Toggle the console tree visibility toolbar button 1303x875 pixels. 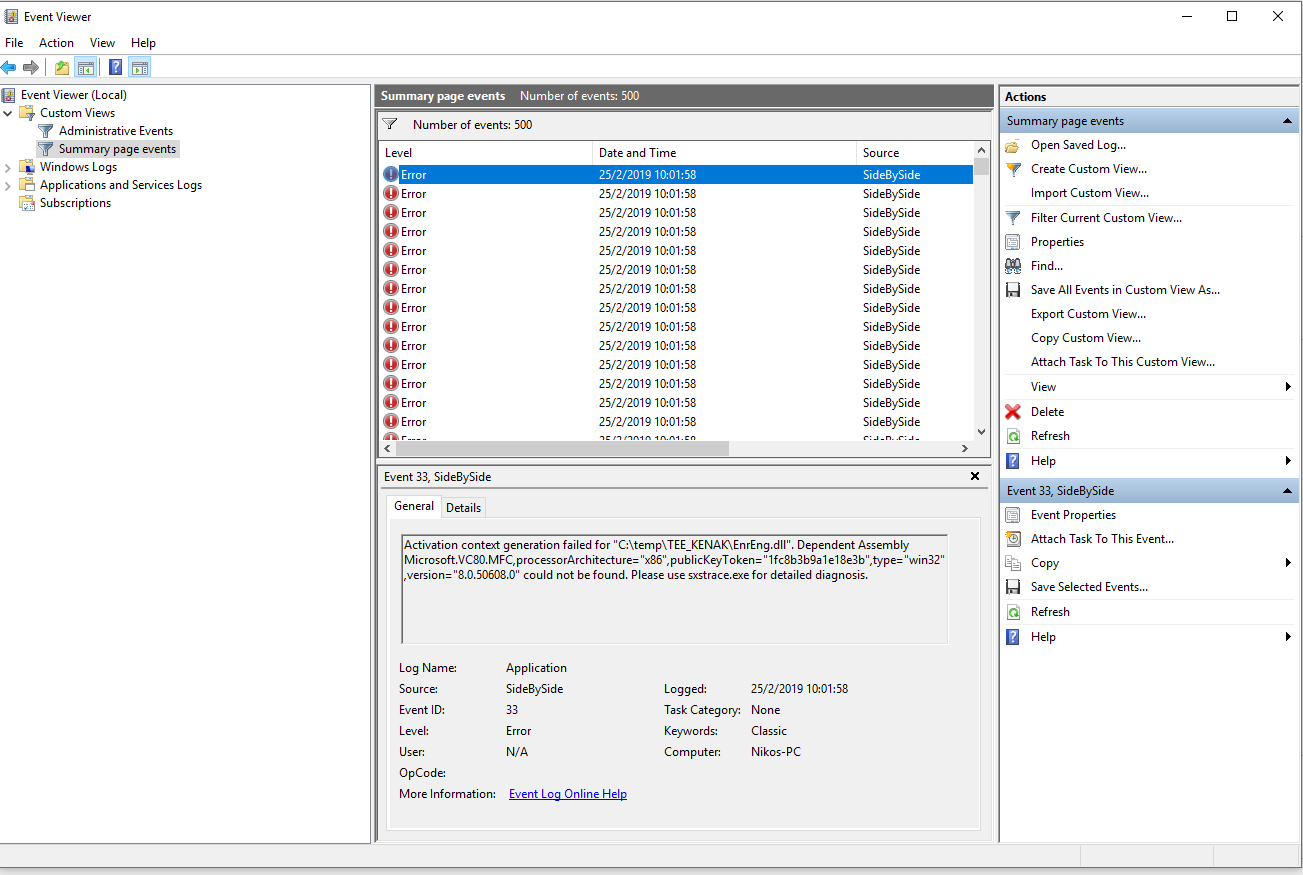coord(86,67)
